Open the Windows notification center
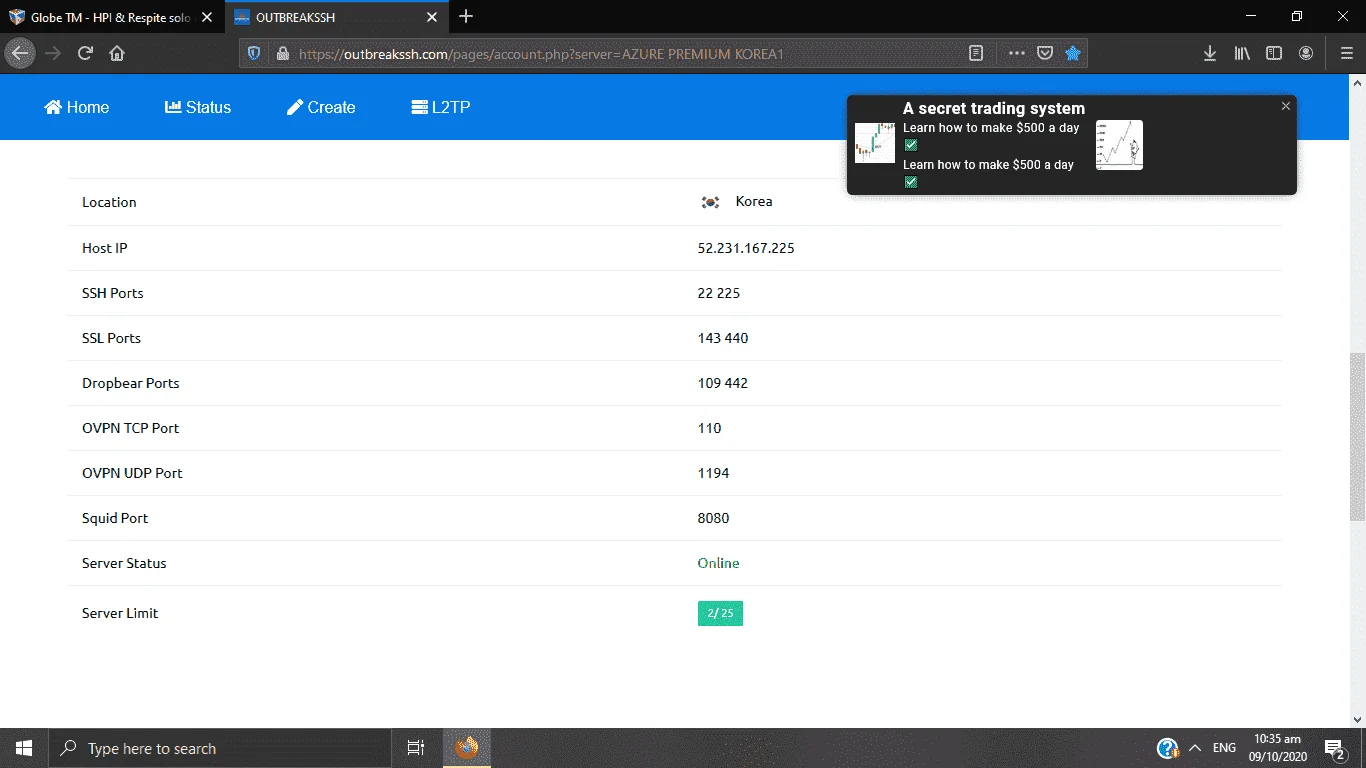Image resolution: width=1366 pixels, height=768 pixels. [x=1335, y=748]
